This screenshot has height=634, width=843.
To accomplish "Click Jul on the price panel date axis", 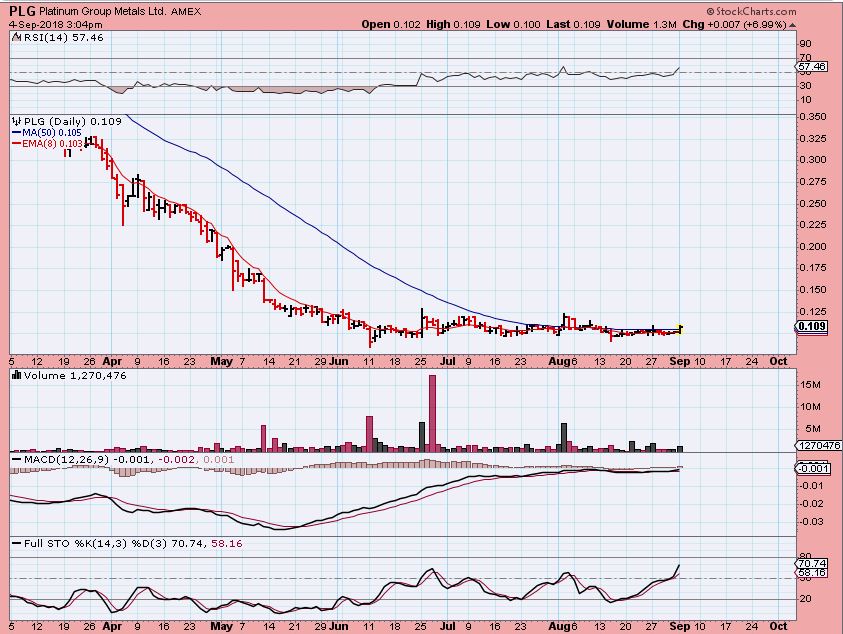I will 447,361.
